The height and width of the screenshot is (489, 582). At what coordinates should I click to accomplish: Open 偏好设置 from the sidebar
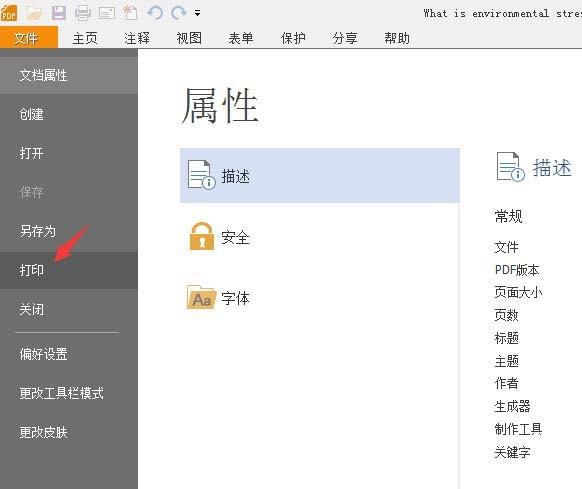[69, 354]
